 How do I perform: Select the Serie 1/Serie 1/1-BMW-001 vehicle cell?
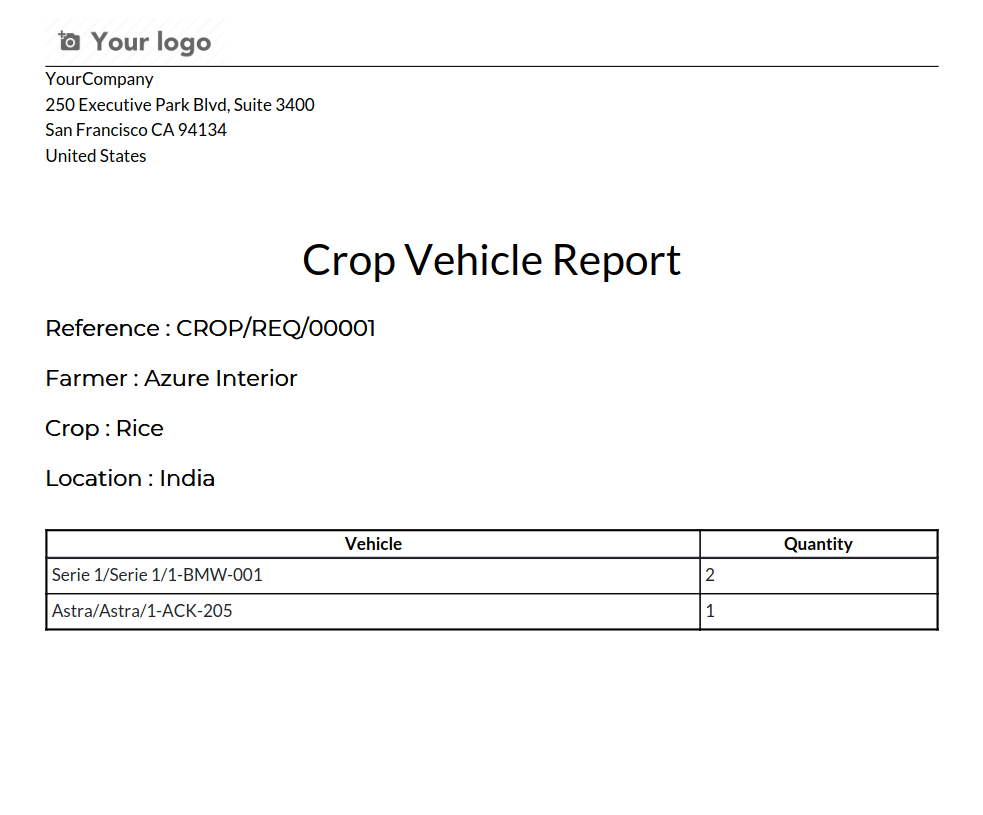157,575
